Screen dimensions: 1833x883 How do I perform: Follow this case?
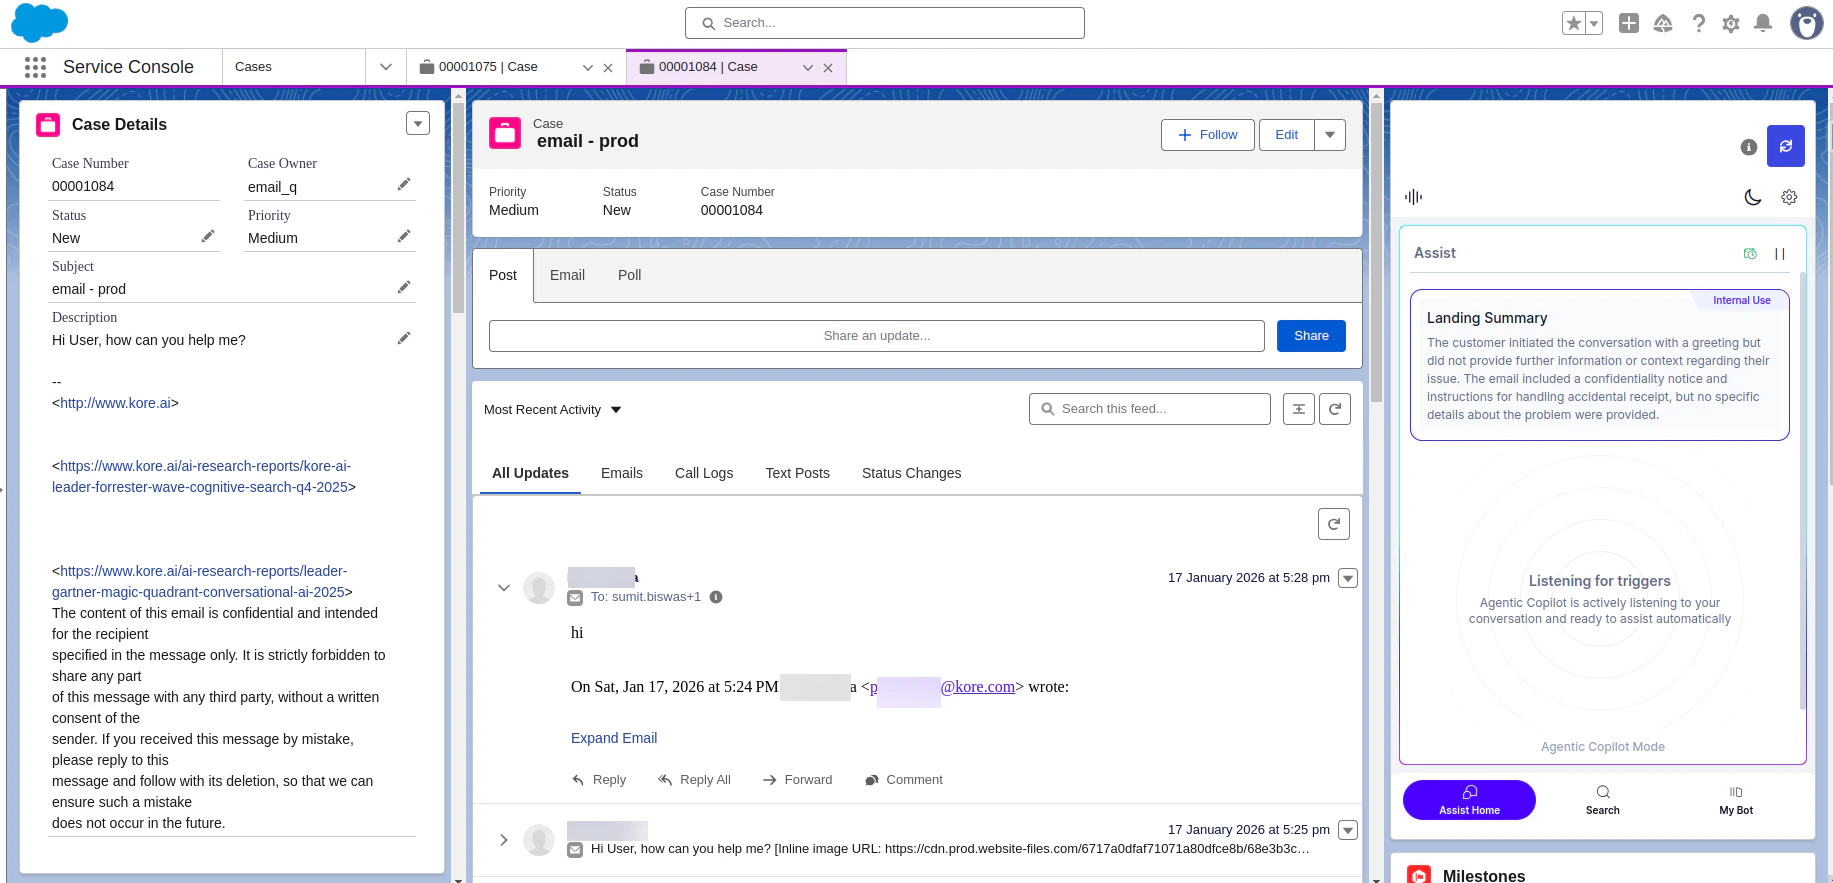1208,135
